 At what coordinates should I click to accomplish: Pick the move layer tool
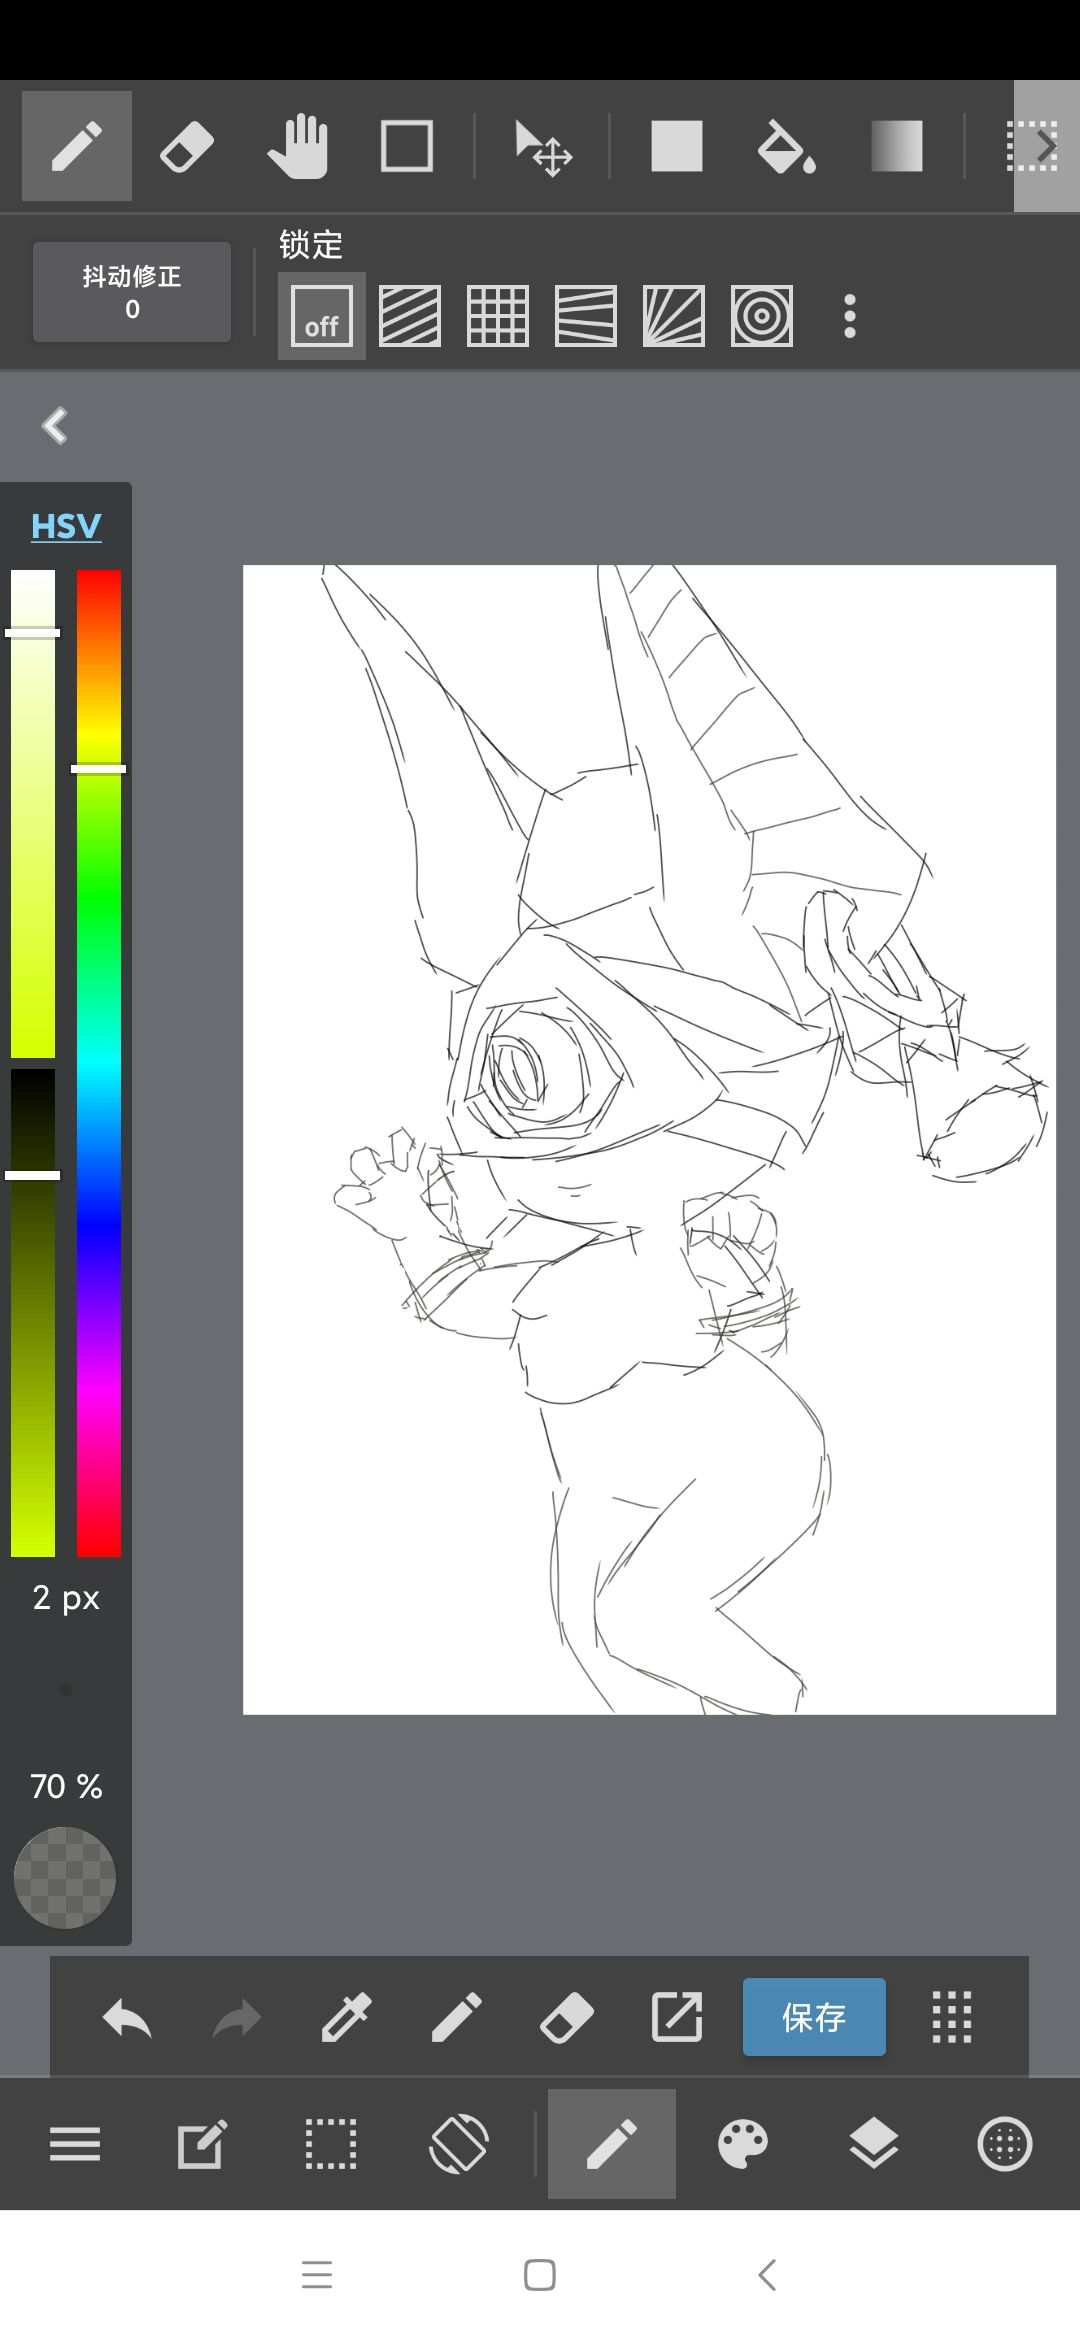pos(543,148)
